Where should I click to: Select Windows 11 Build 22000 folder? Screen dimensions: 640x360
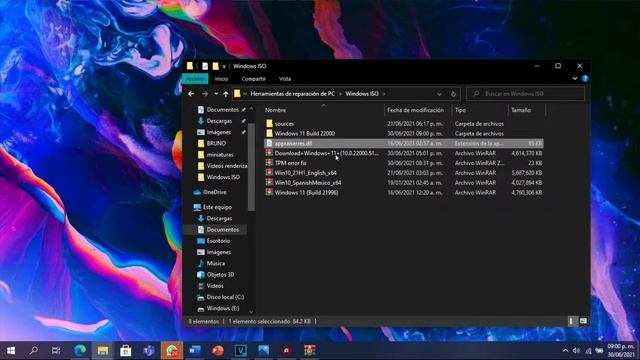coord(304,133)
